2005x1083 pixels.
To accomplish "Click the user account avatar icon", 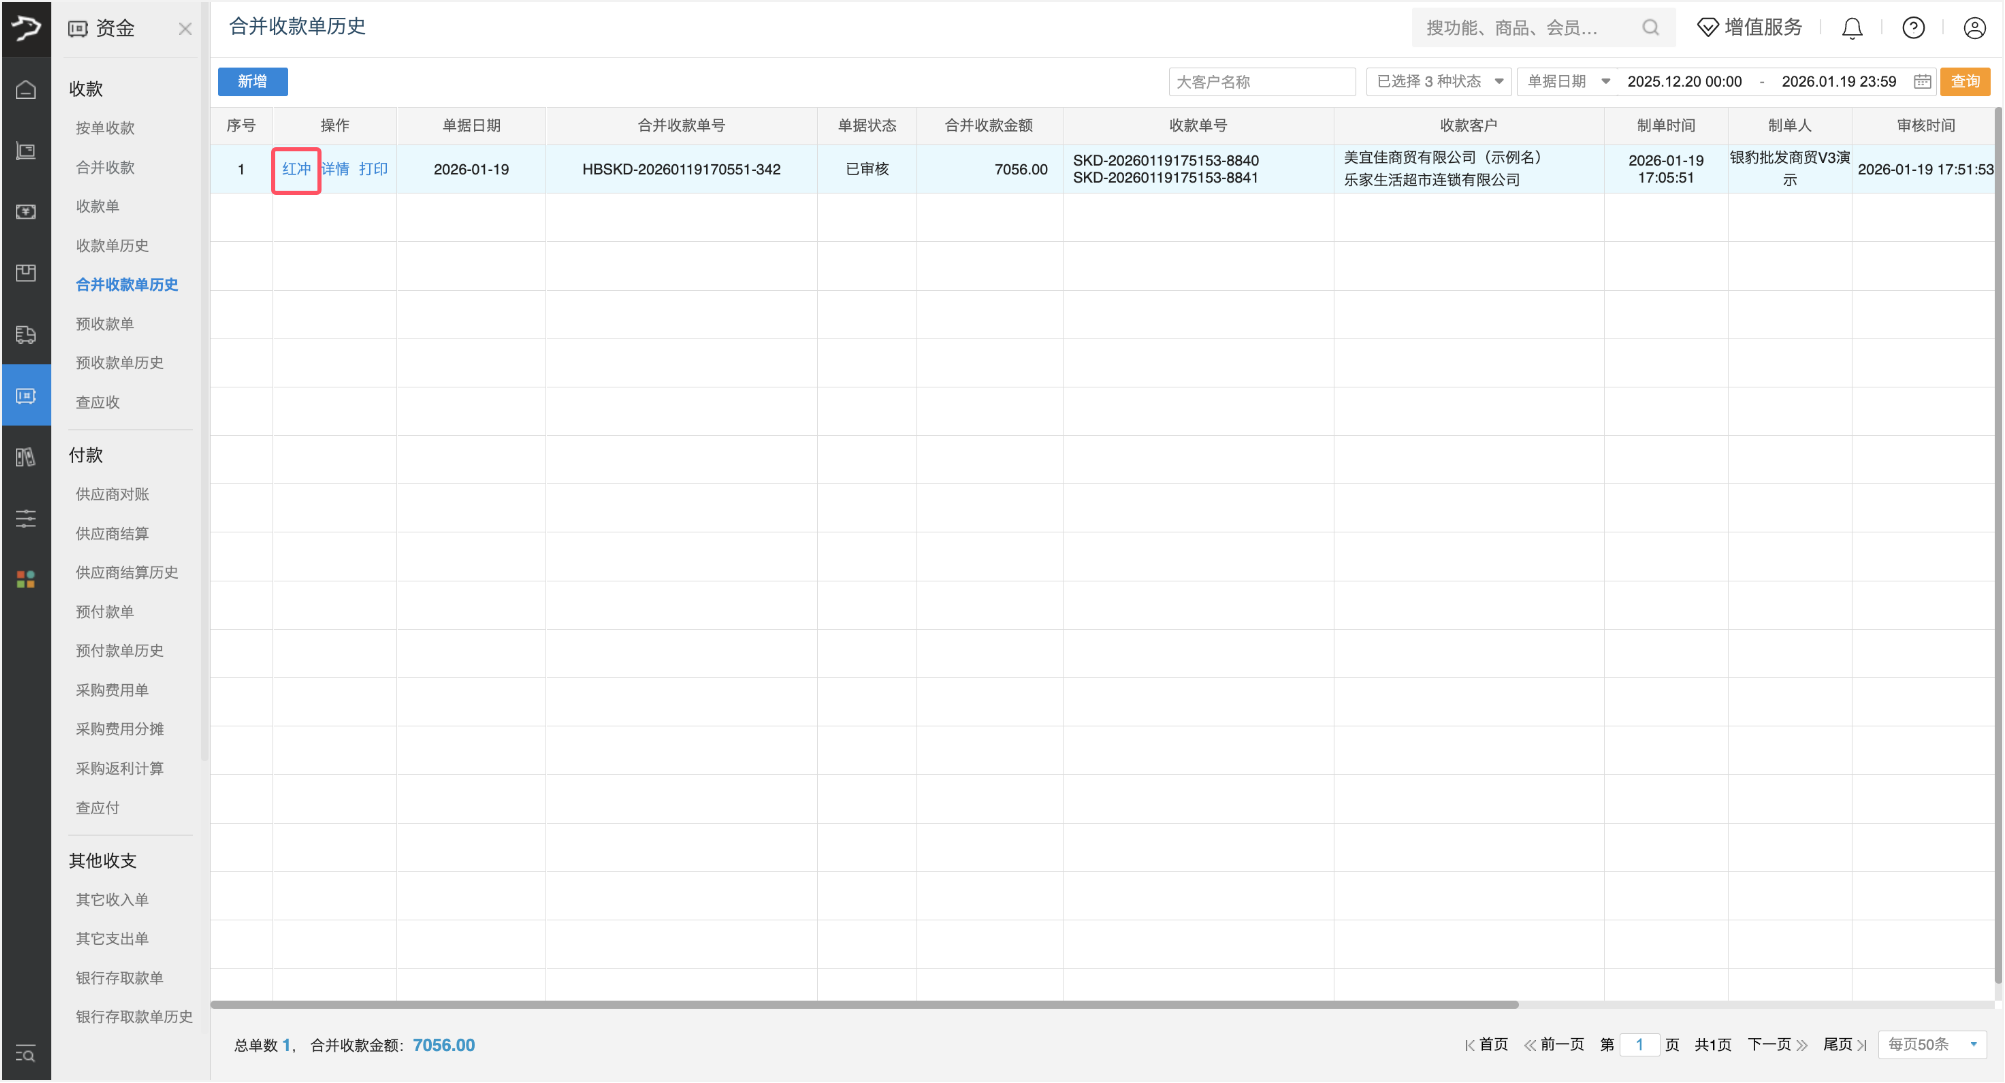I will point(1974,28).
